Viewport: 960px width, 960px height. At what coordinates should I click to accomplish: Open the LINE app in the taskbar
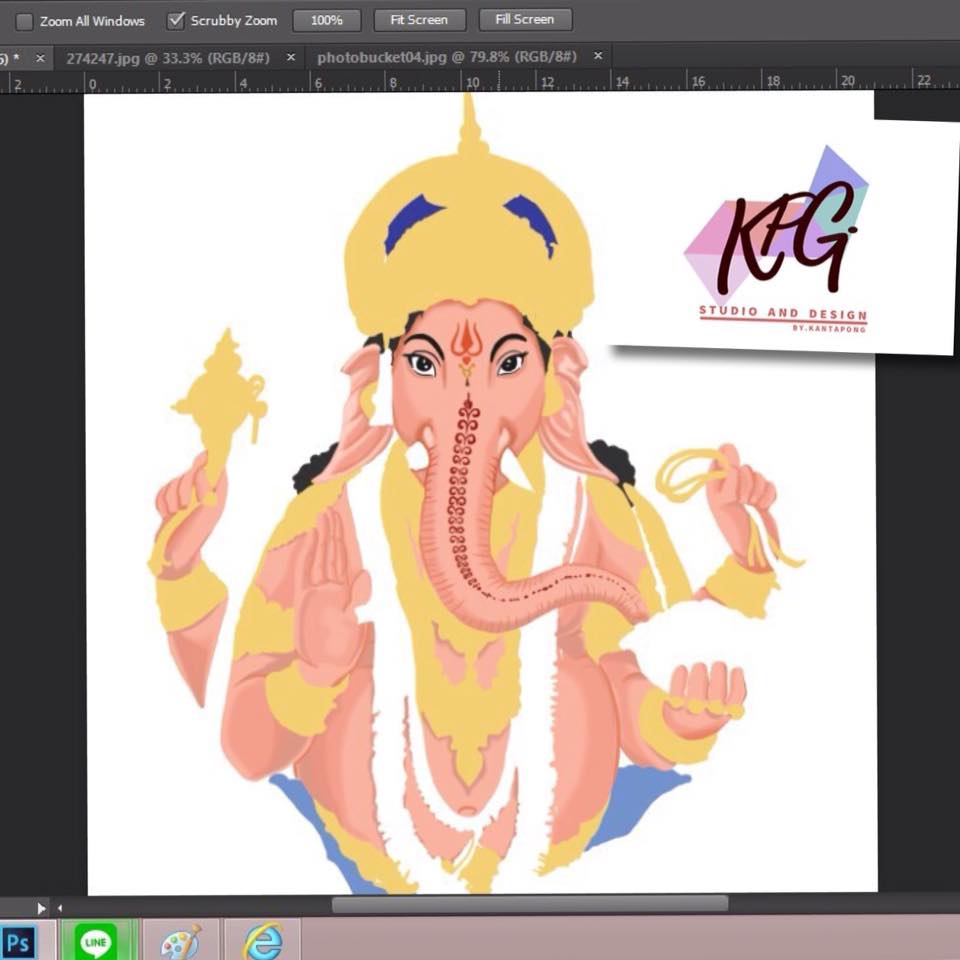point(96,942)
